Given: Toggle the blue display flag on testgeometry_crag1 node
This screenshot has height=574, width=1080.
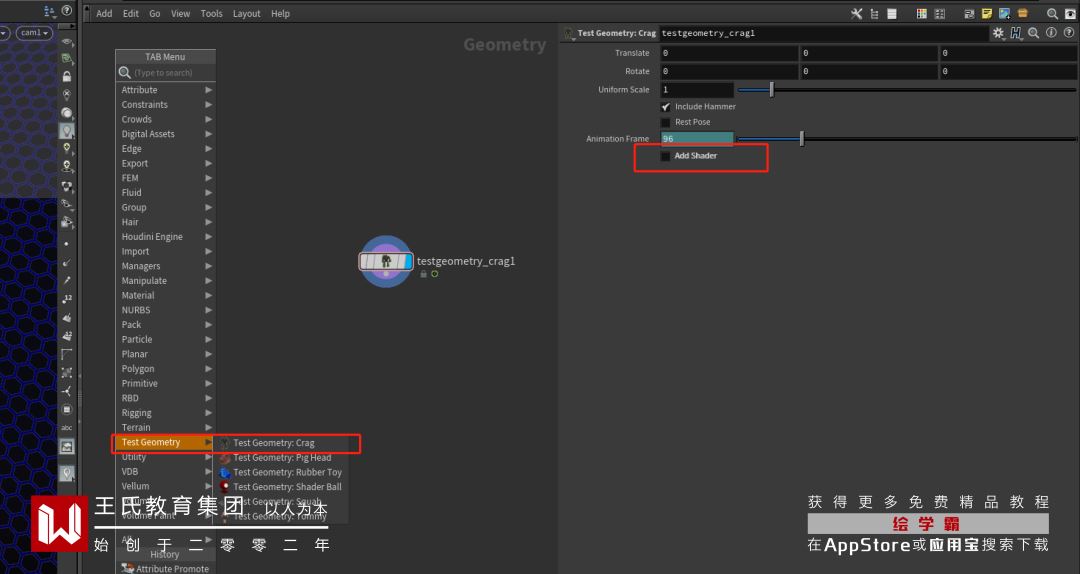Looking at the screenshot, I should click(x=406, y=261).
